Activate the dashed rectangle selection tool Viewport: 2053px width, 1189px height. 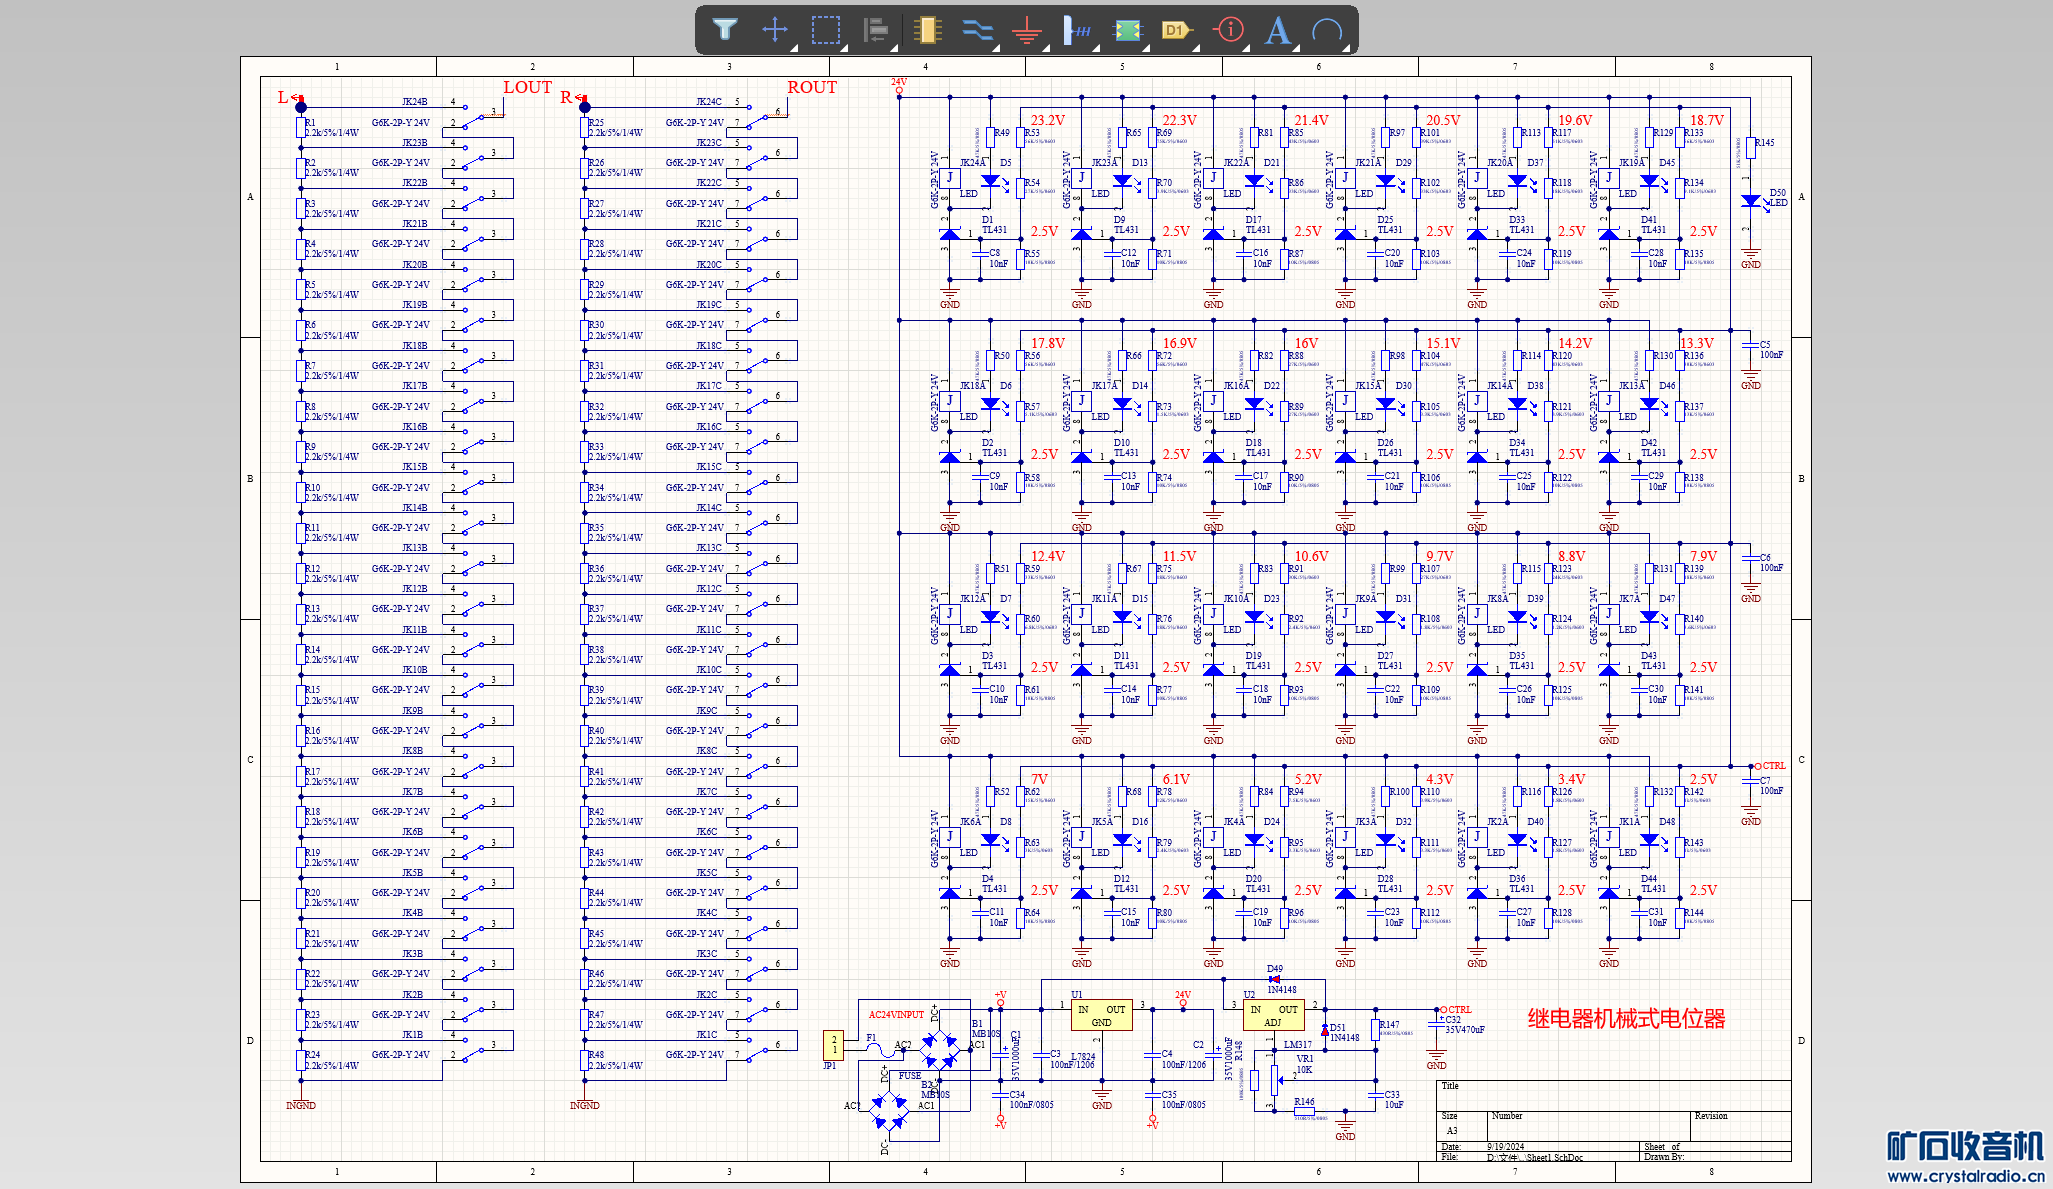tap(826, 30)
